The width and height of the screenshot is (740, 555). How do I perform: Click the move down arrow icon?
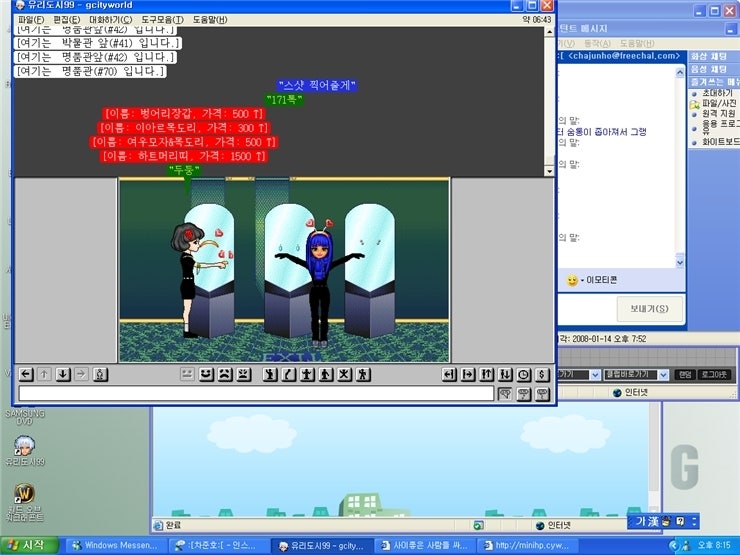point(62,374)
